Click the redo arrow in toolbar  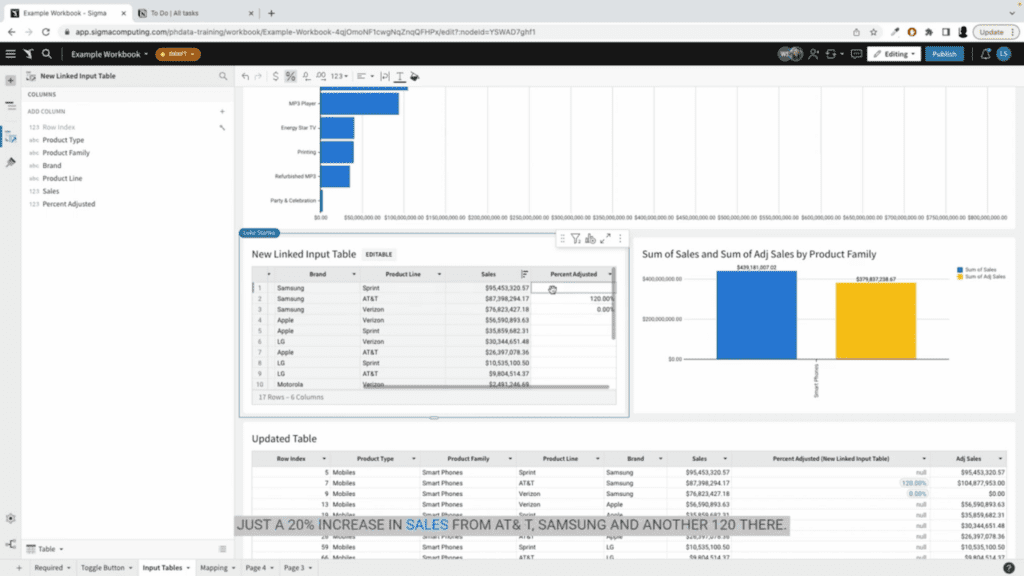pos(258,76)
